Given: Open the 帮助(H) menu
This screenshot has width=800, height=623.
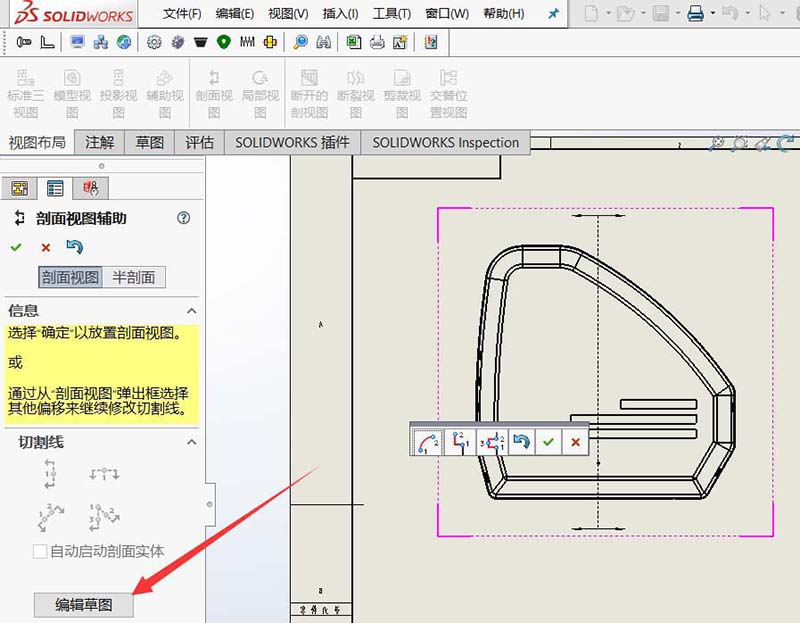Looking at the screenshot, I should pyautogui.click(x=504, y=14).
